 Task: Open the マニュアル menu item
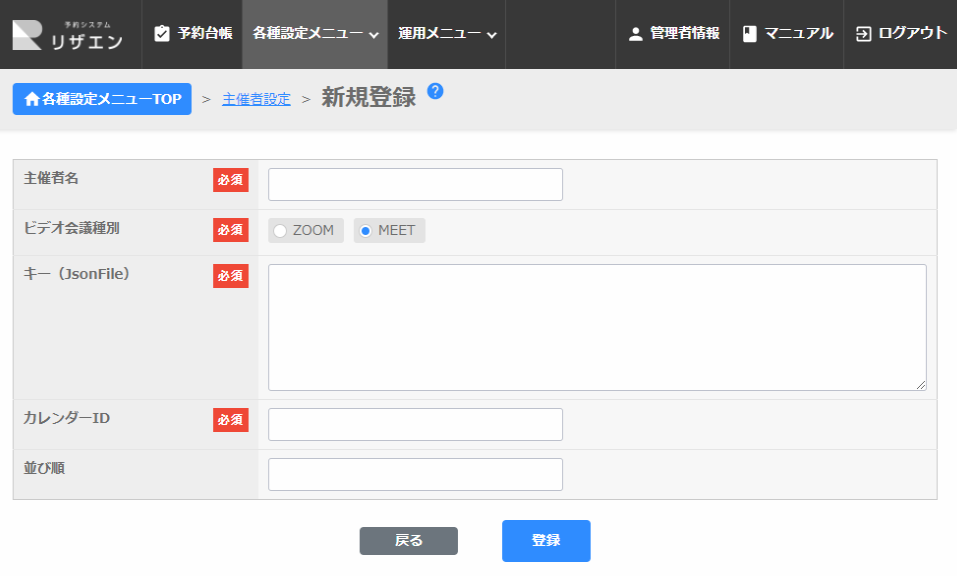pyautogui.click(x=798, y=34)
